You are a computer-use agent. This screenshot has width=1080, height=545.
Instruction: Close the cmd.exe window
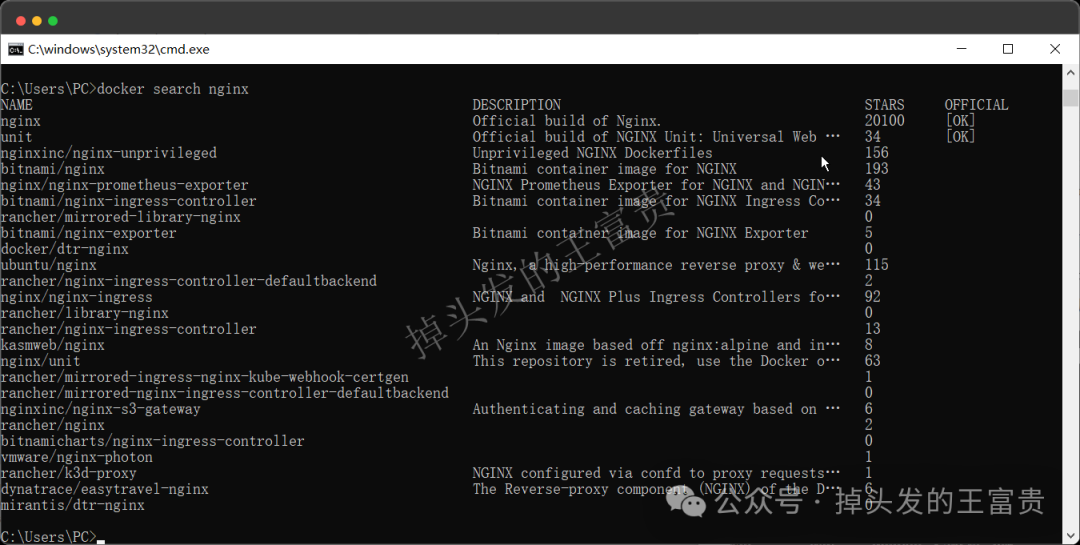(x=1055, y=49)
